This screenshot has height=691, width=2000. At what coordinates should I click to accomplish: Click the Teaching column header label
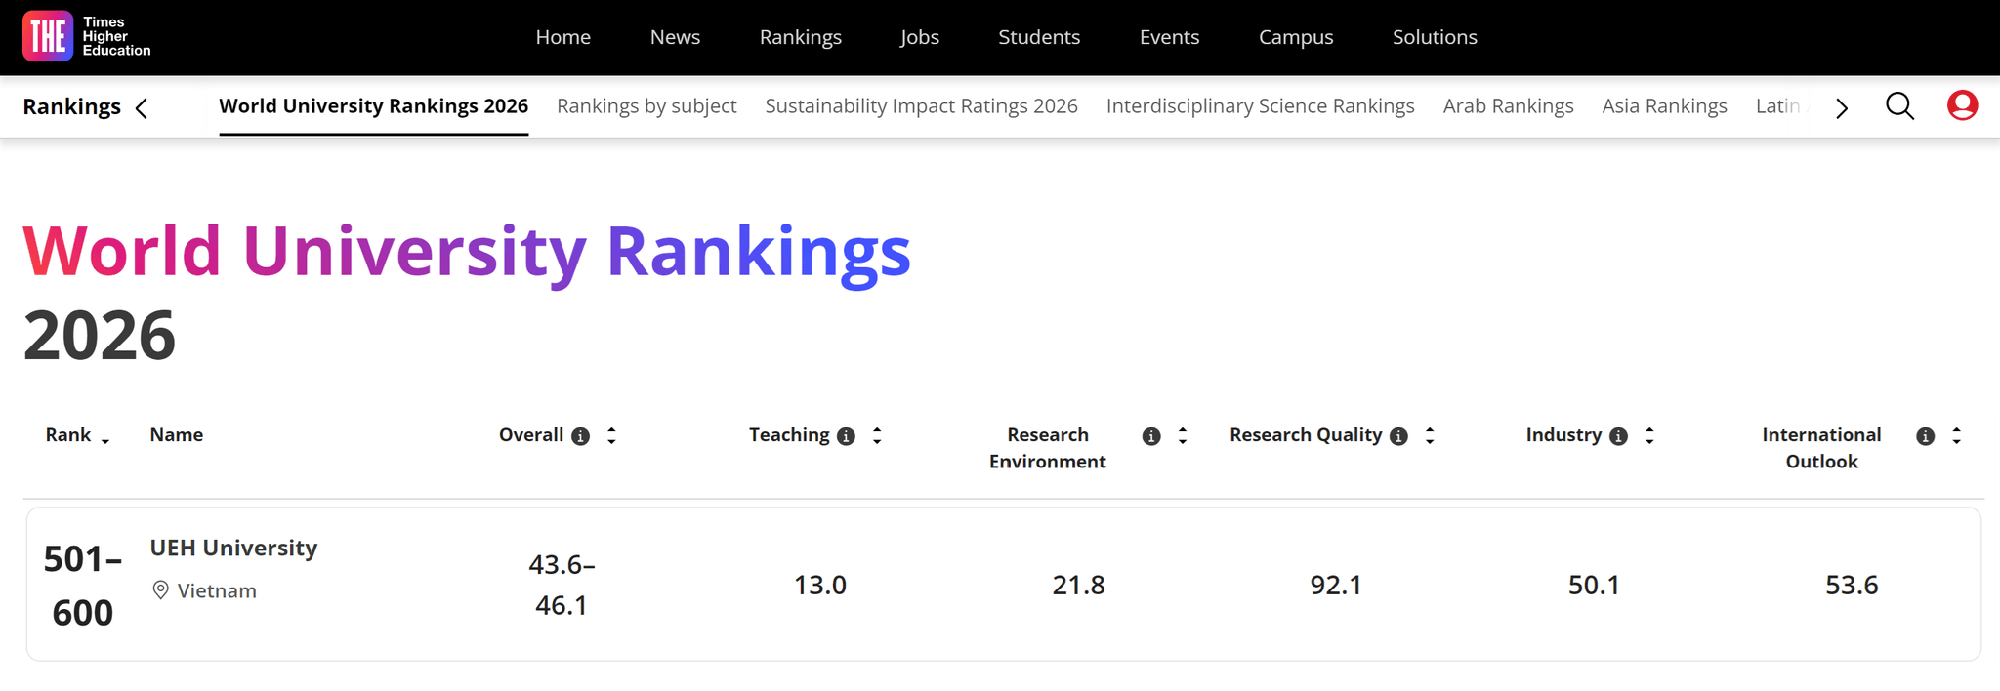point(789,435)
